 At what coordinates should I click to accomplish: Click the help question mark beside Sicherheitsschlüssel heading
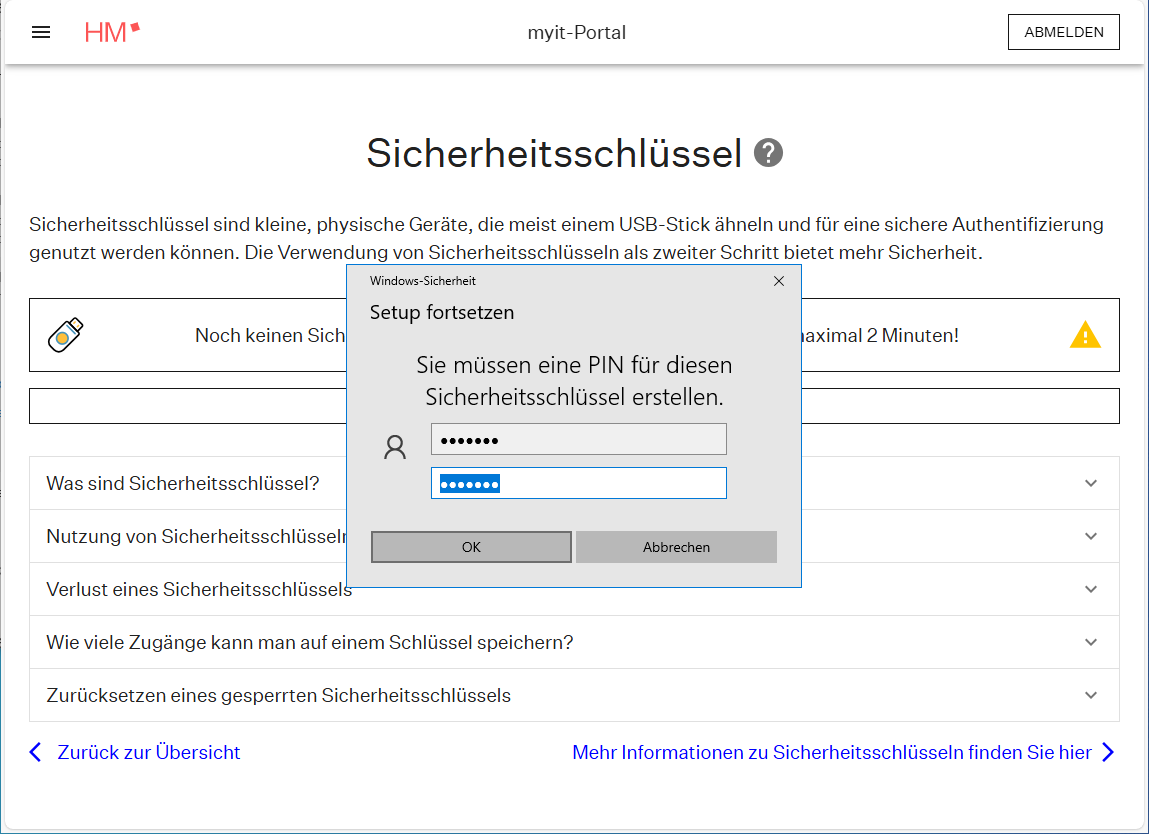pyautogui.click(x=768, y=153)
